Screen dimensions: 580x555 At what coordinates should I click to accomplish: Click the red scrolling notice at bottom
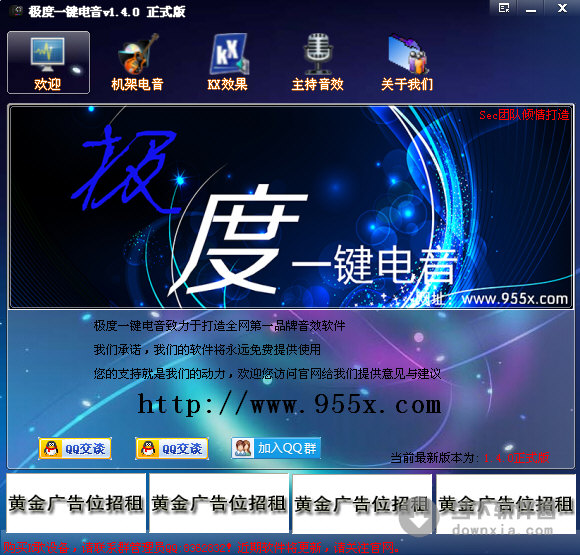[202, 547]
